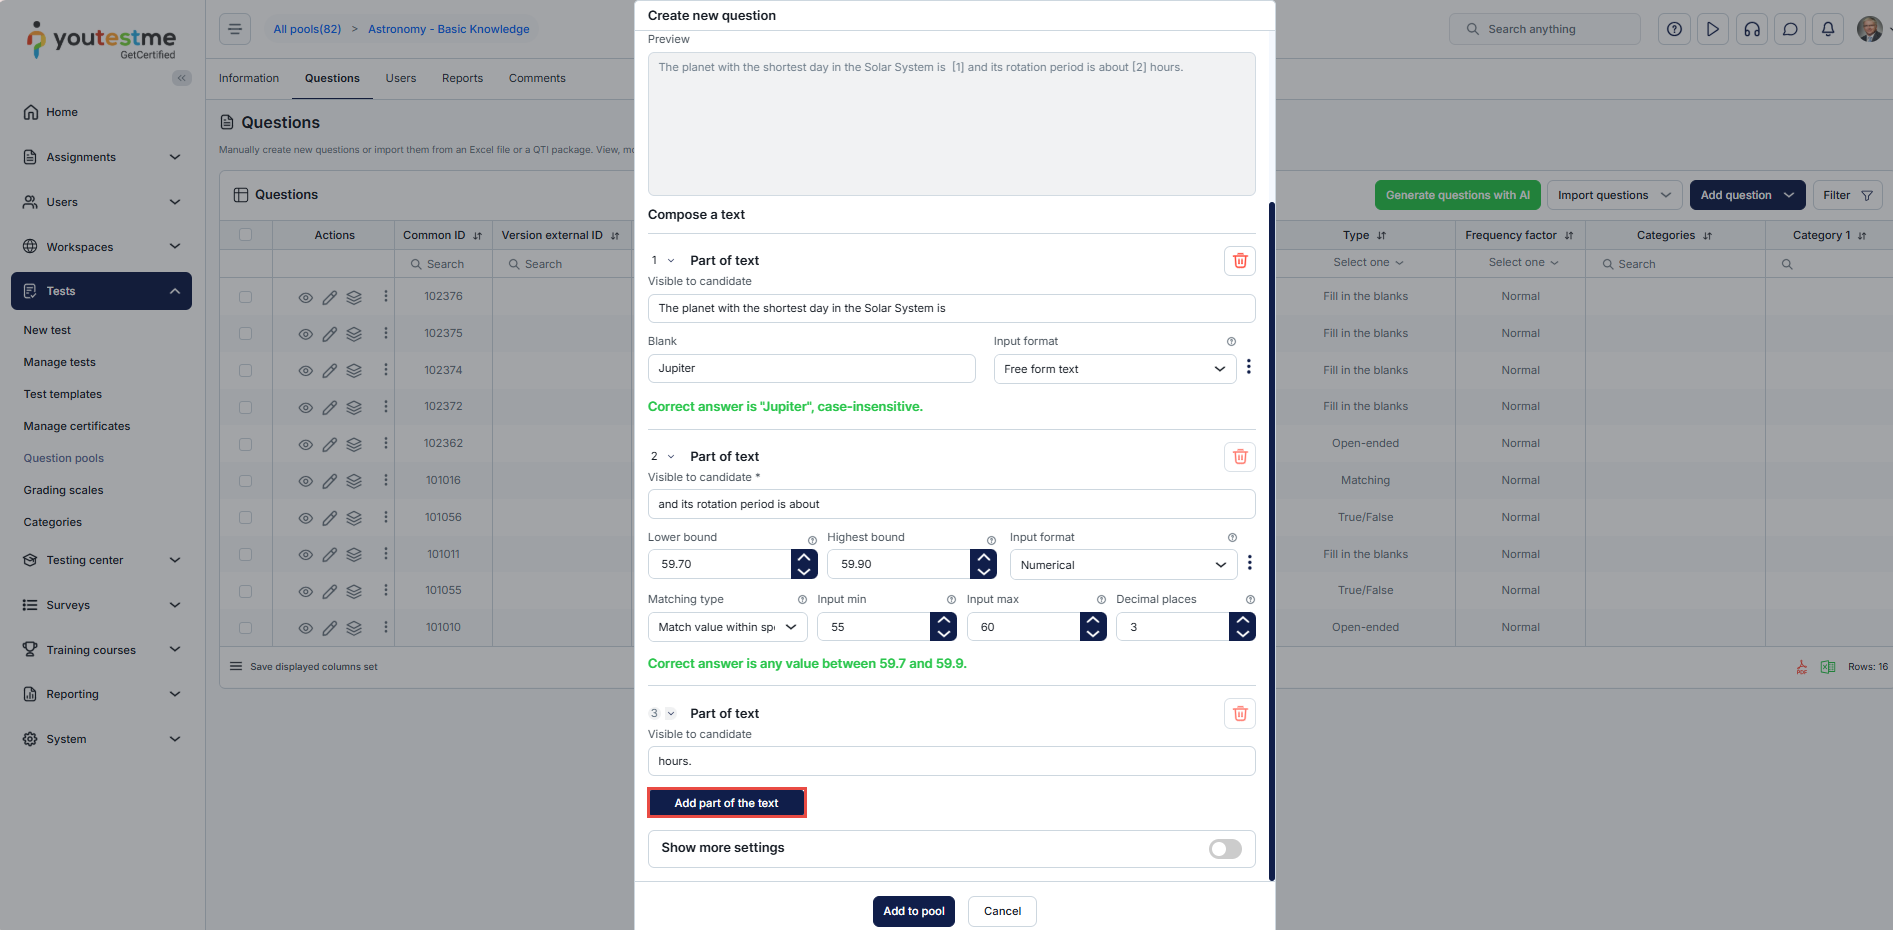Screen dimensions: 1893x930
Task: Delete part of text number 3
Action: coord(1240,714)
